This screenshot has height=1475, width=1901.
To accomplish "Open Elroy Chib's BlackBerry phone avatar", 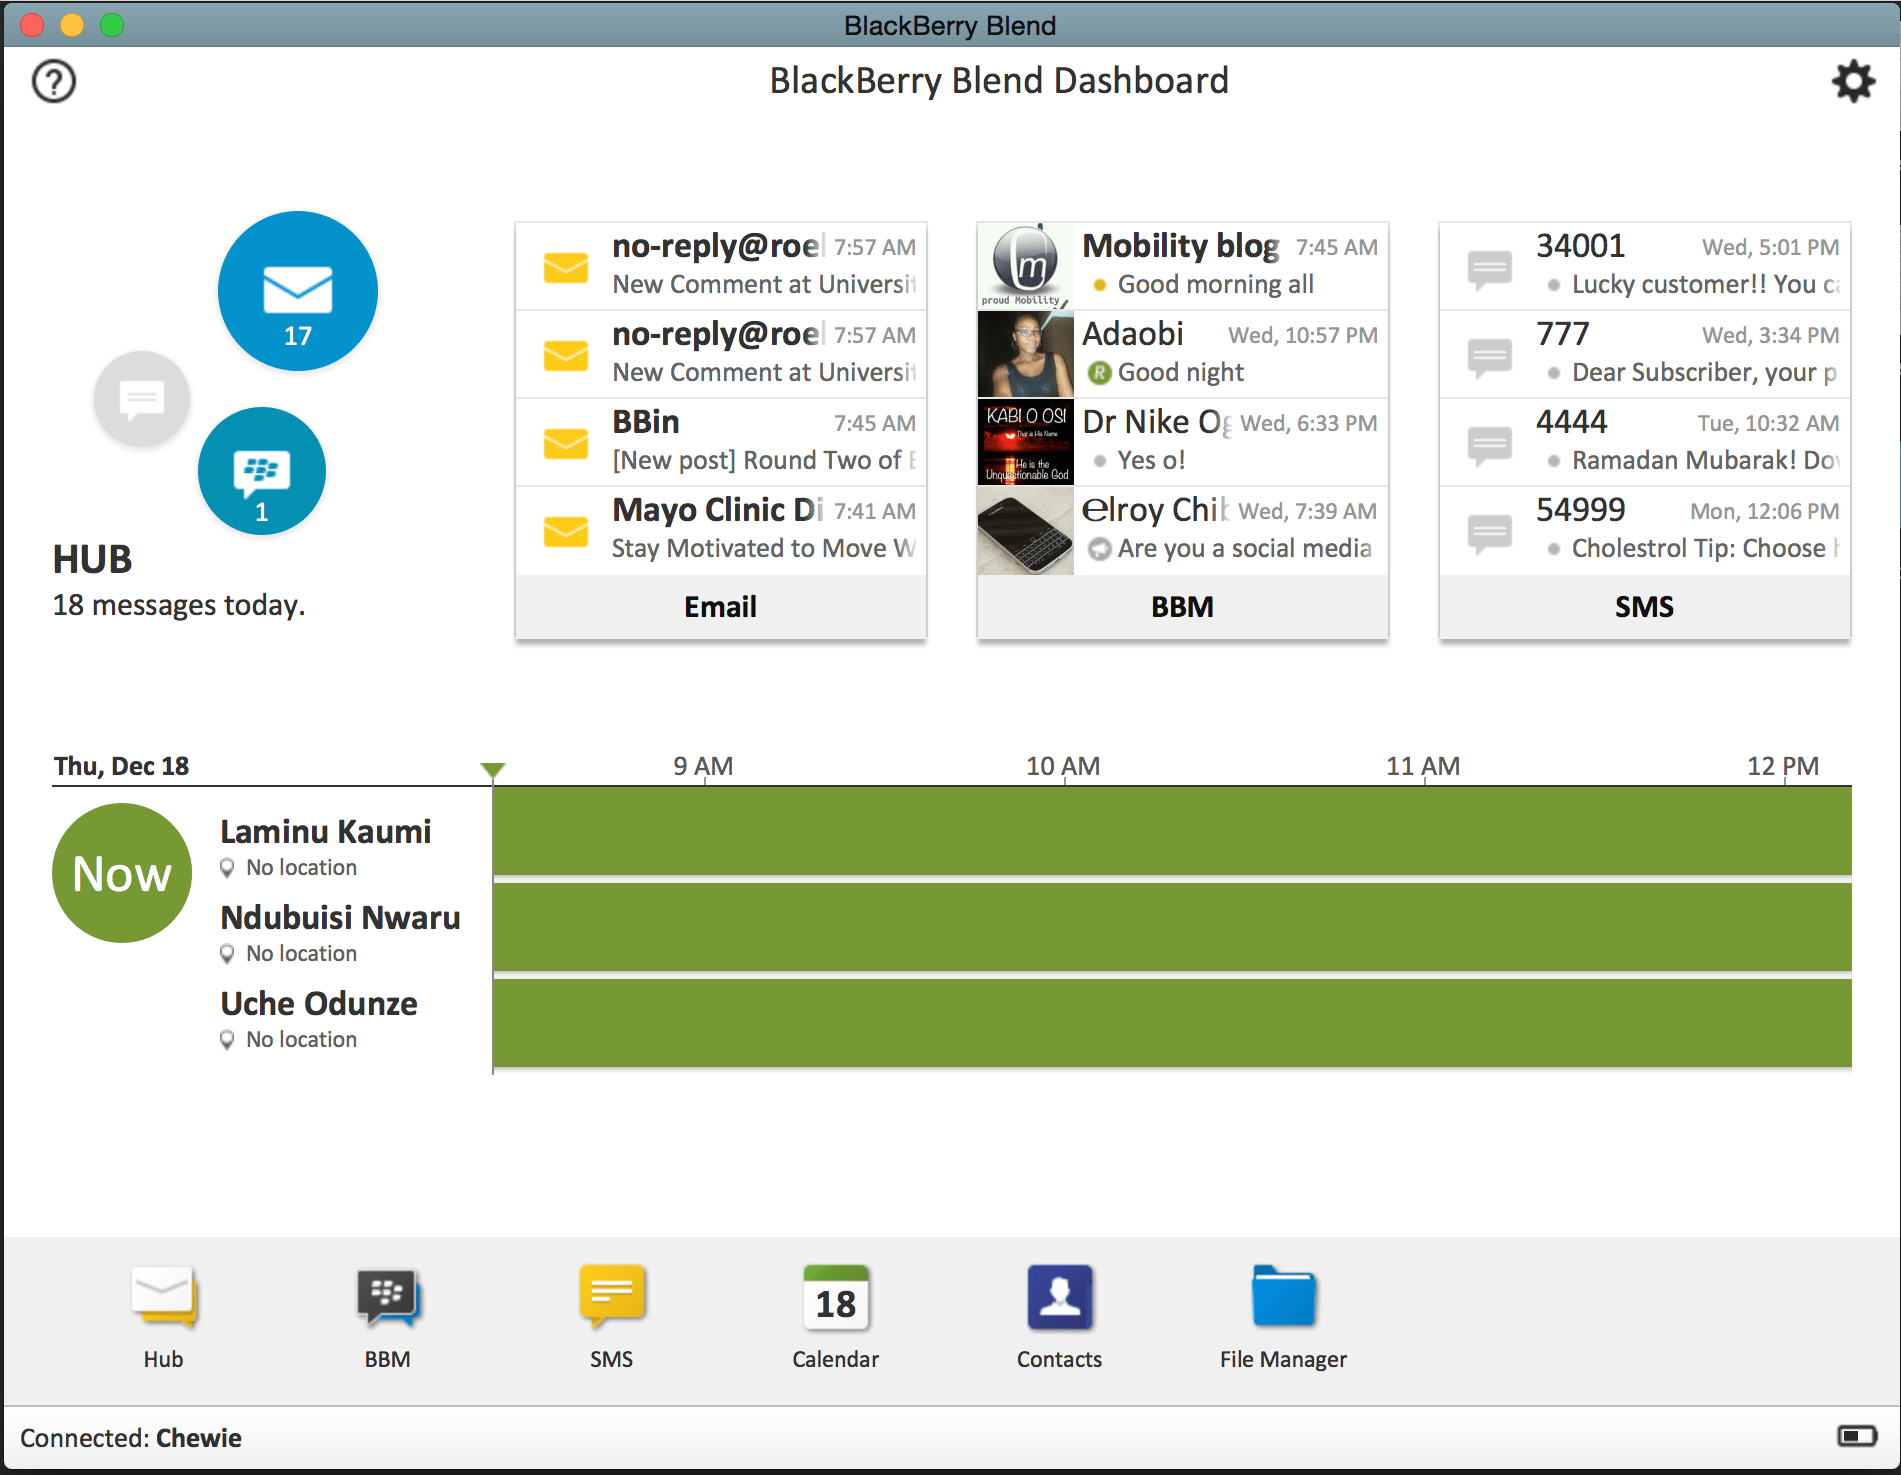I will (1026, 530).
